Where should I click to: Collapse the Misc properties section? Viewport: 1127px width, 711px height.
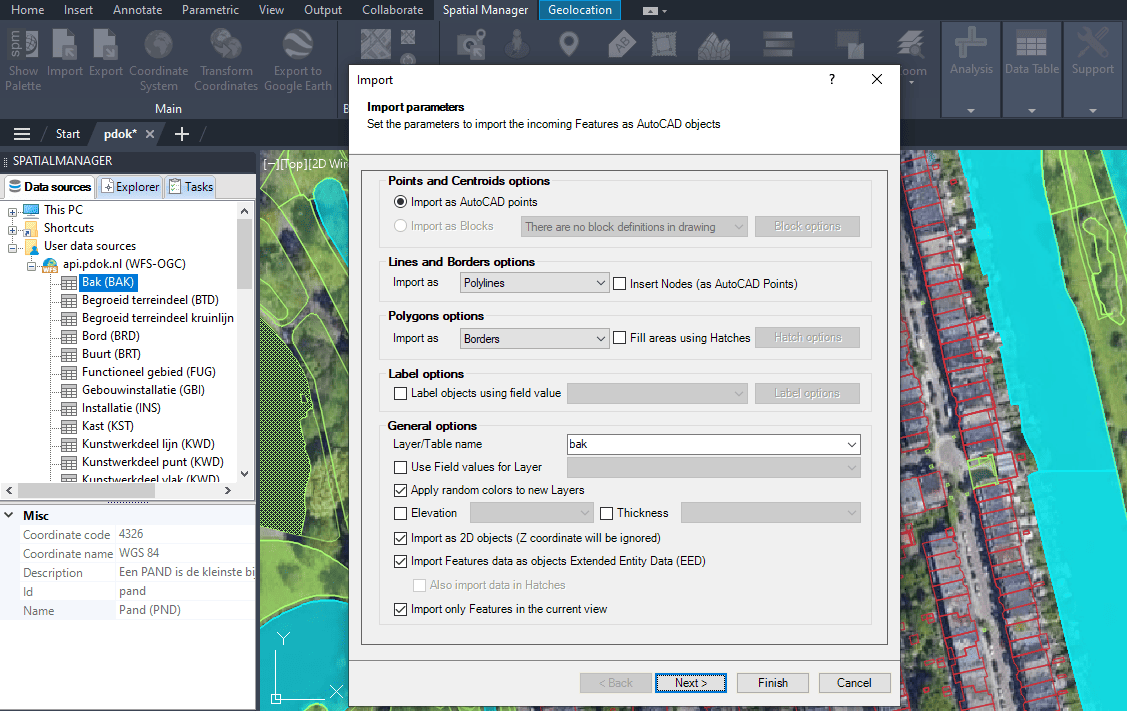[9, 515]
